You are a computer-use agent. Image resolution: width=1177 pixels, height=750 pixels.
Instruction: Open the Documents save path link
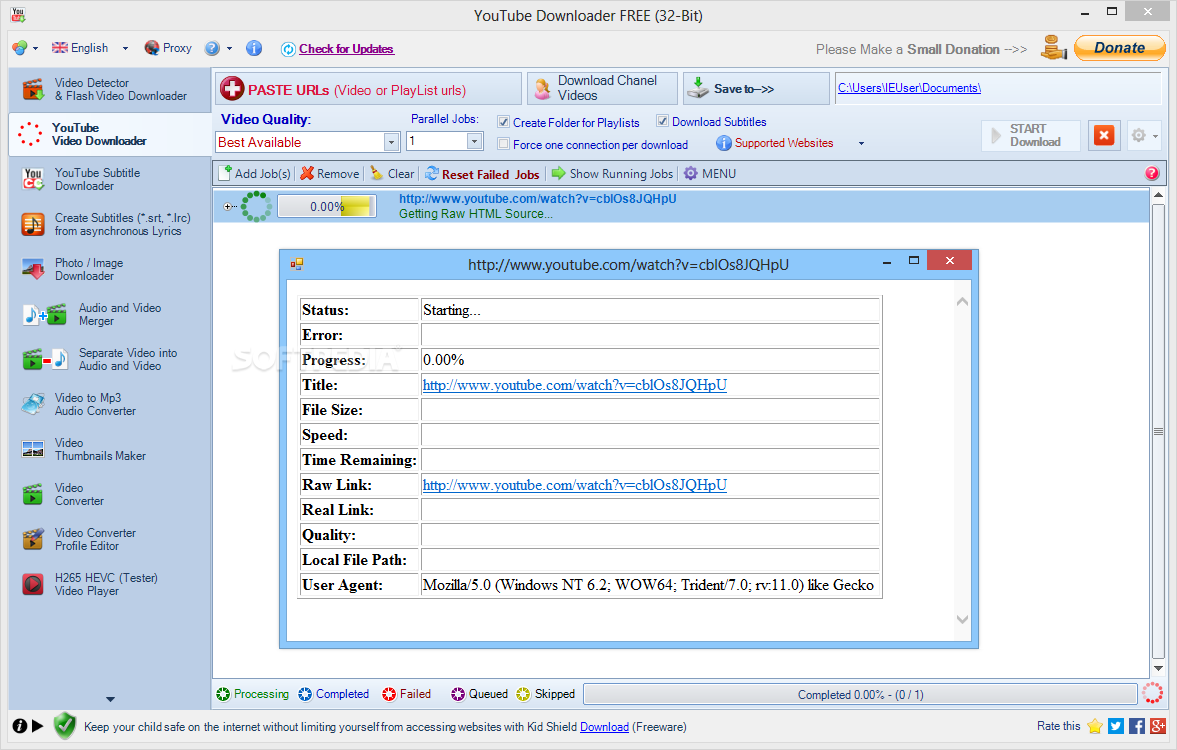909,88
